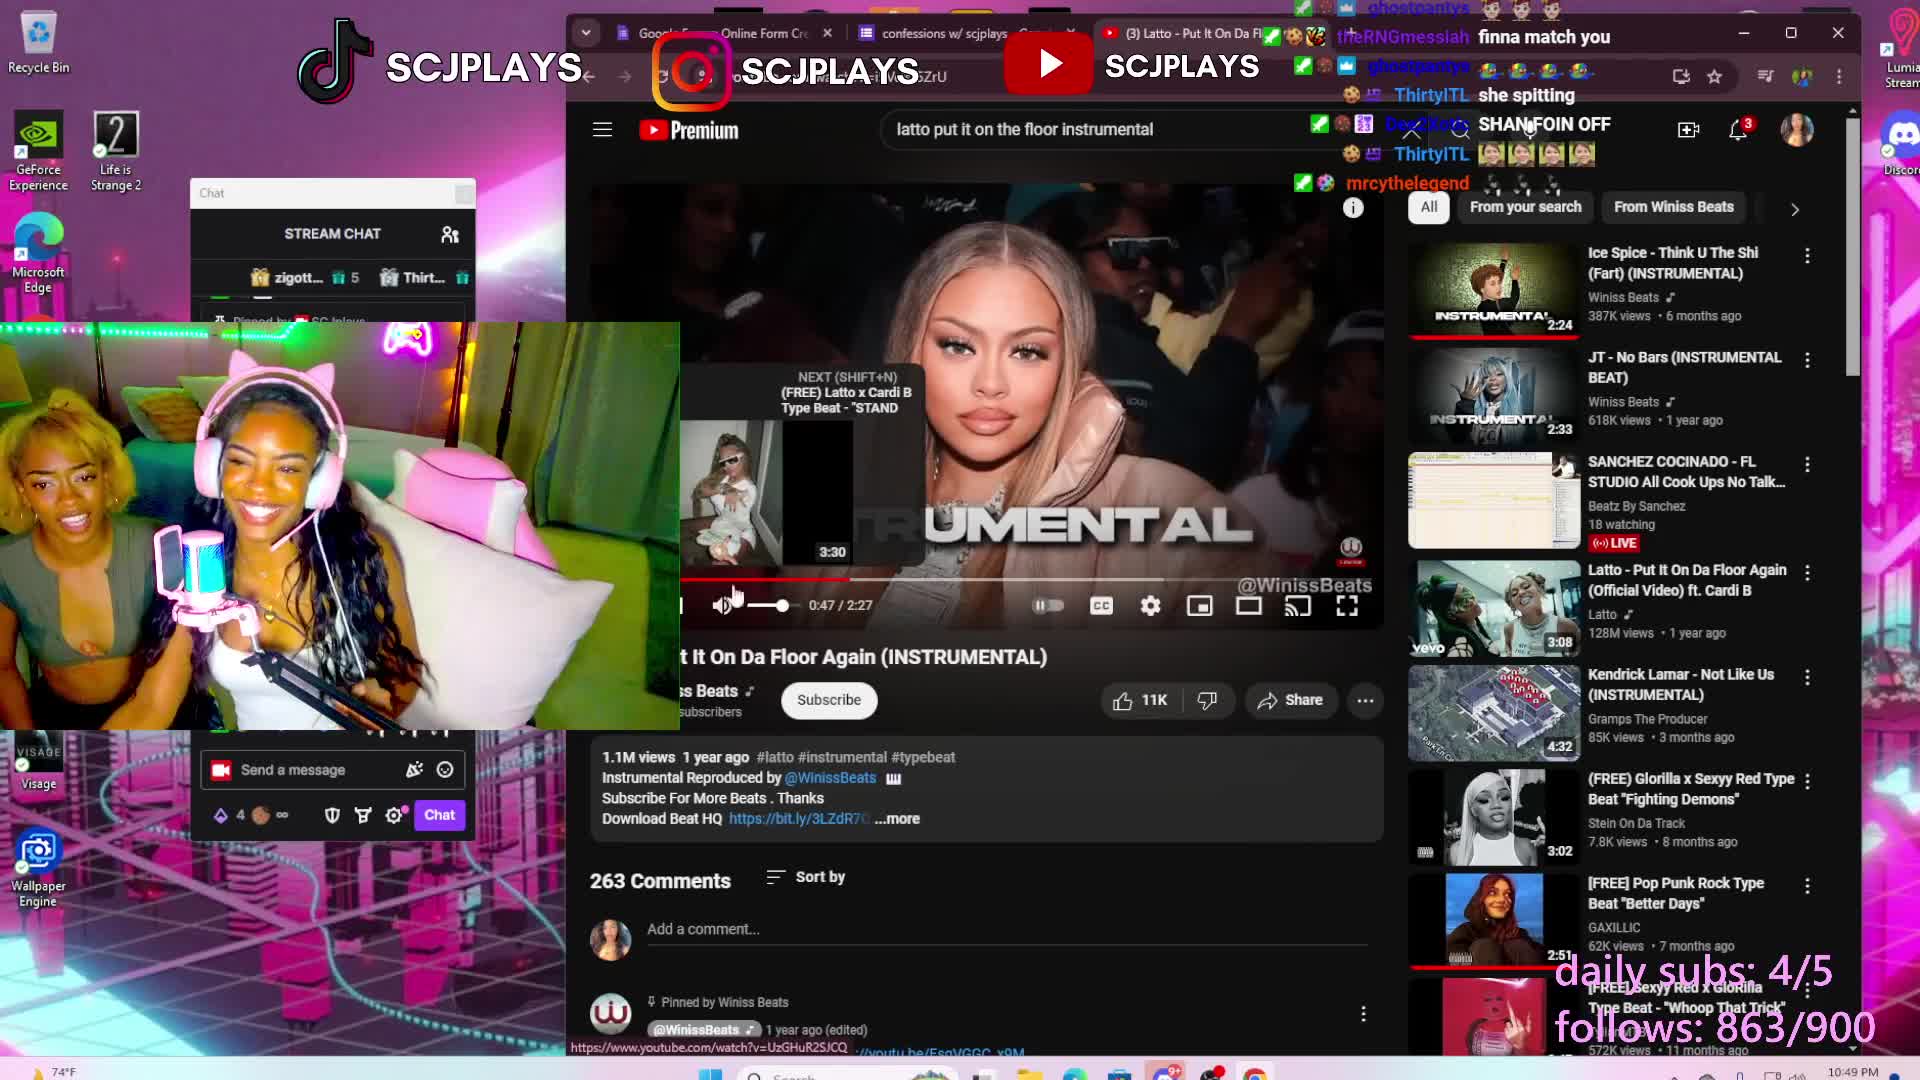Viewport: 1920px width, 1080px height.
Task: Open Windows Start button
Action: coord(710,1076)
